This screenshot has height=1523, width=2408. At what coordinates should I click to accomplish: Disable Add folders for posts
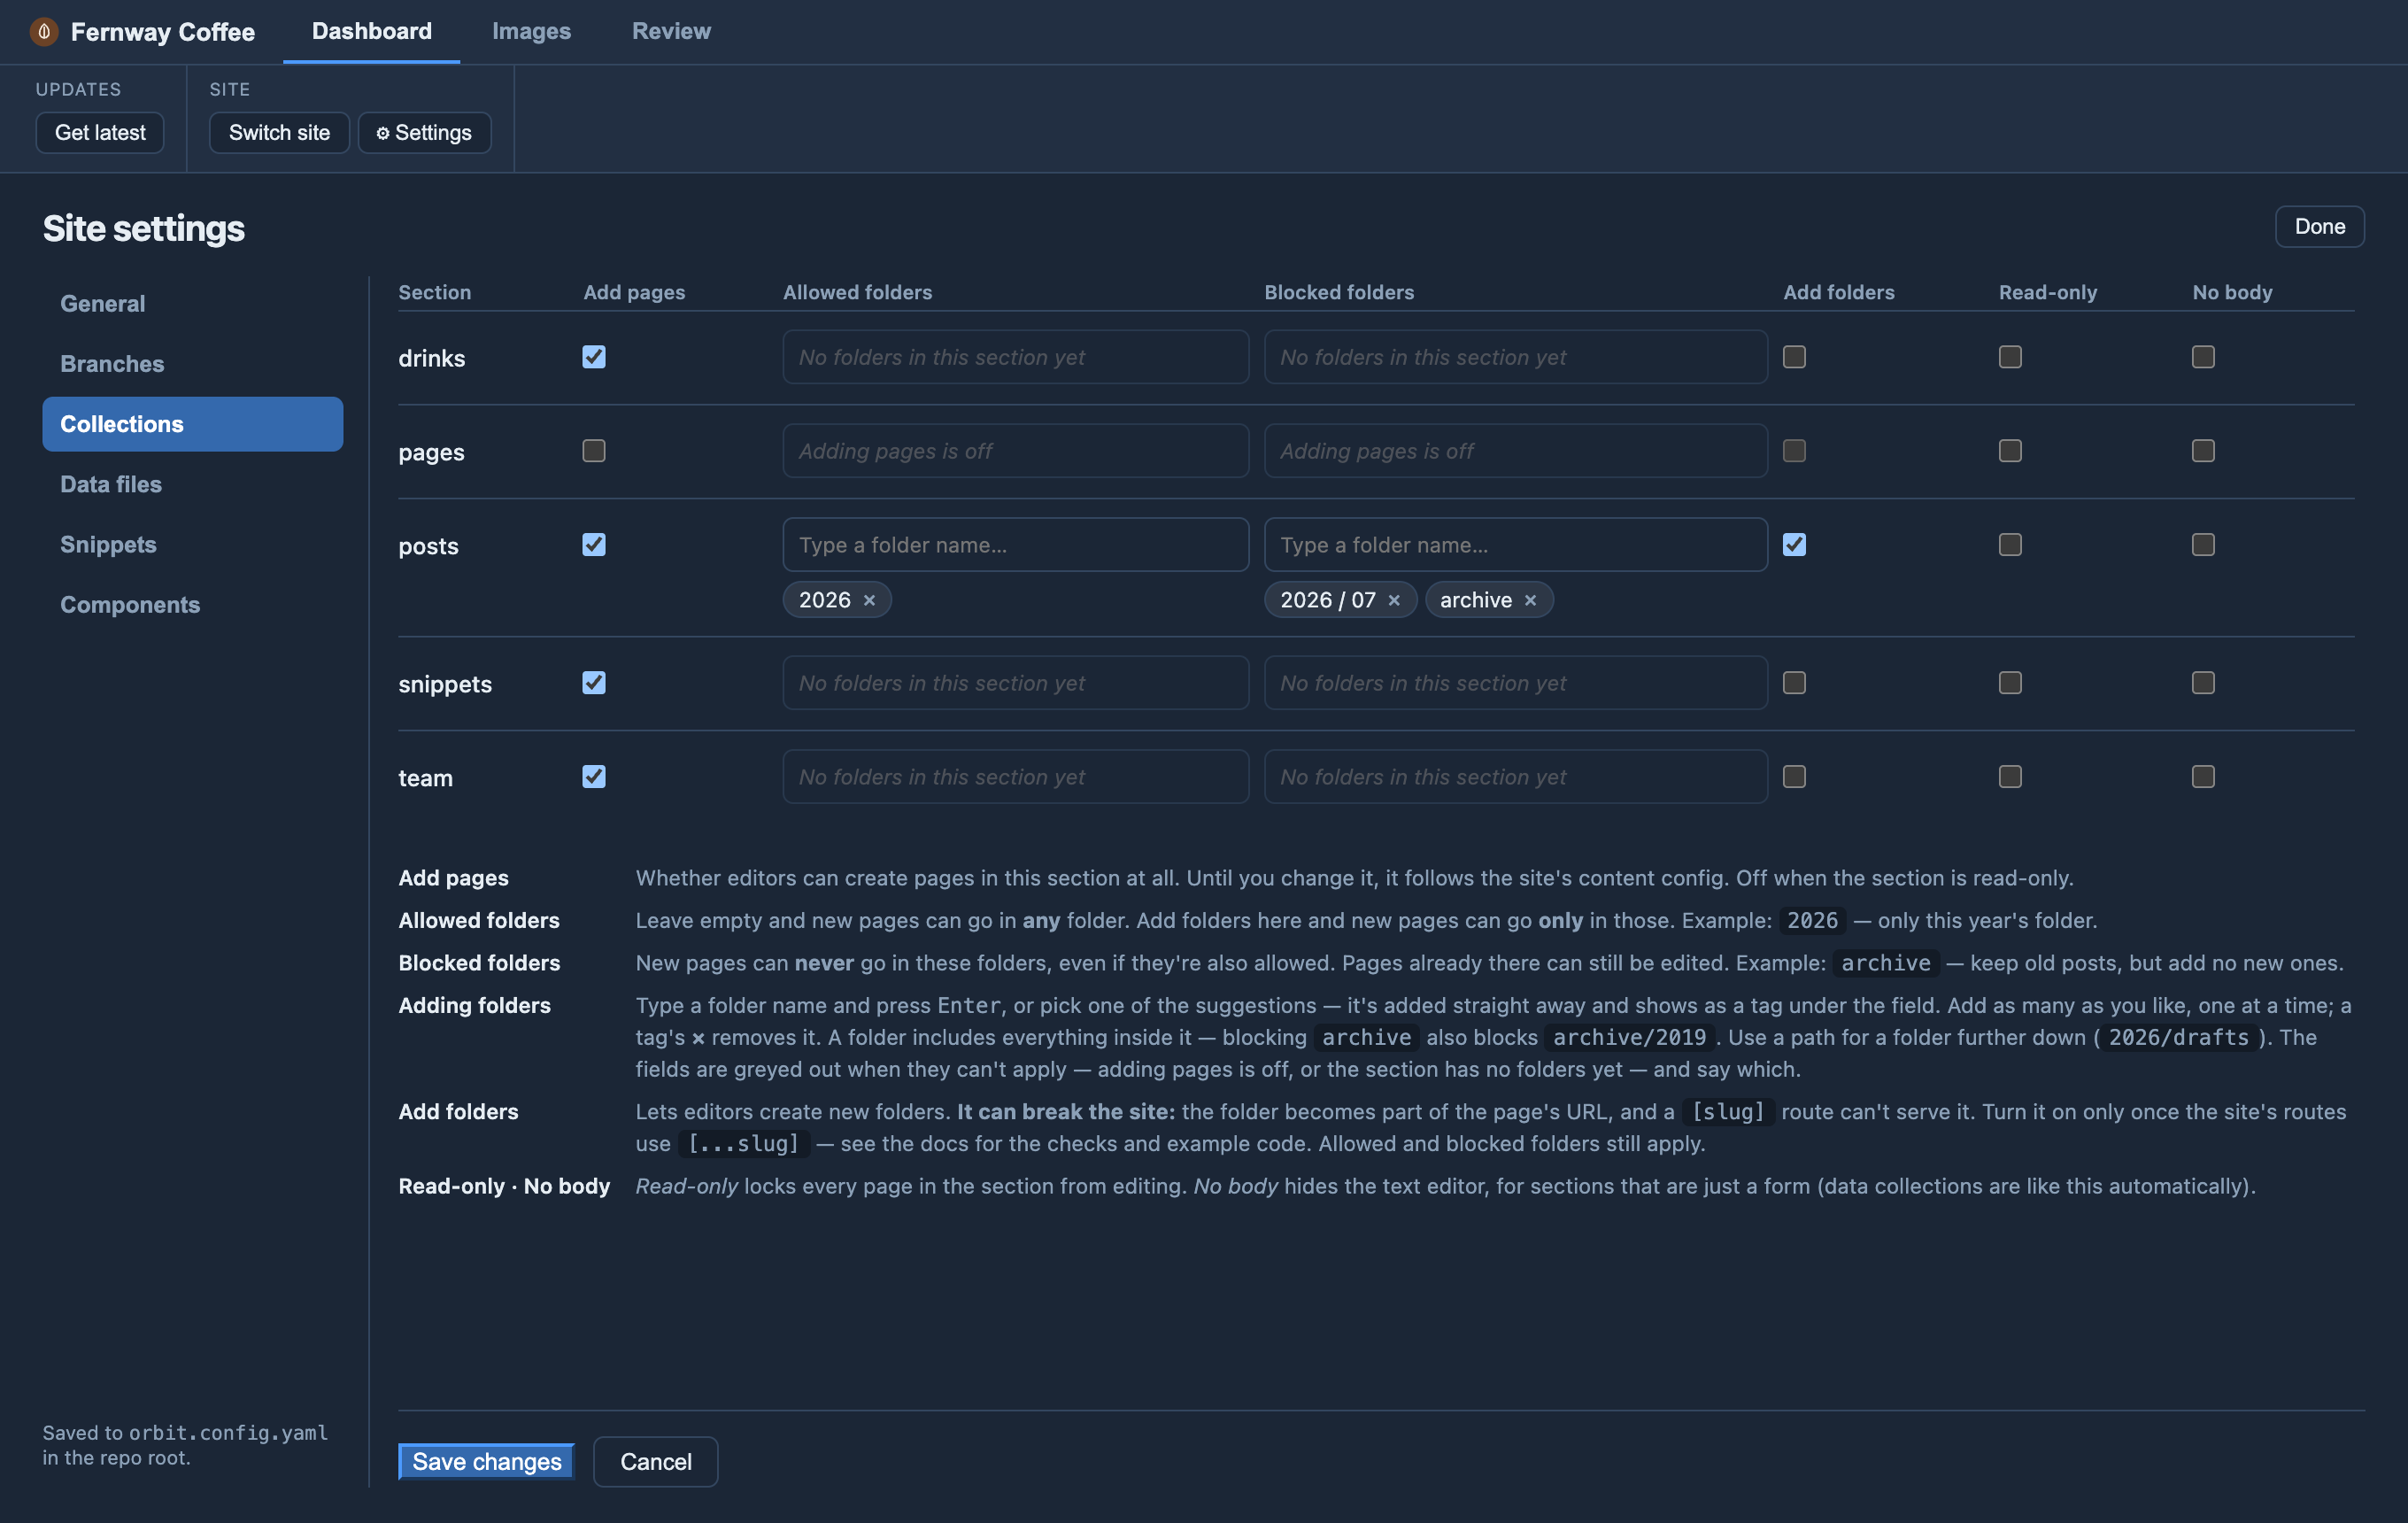tap(1794, 545)
